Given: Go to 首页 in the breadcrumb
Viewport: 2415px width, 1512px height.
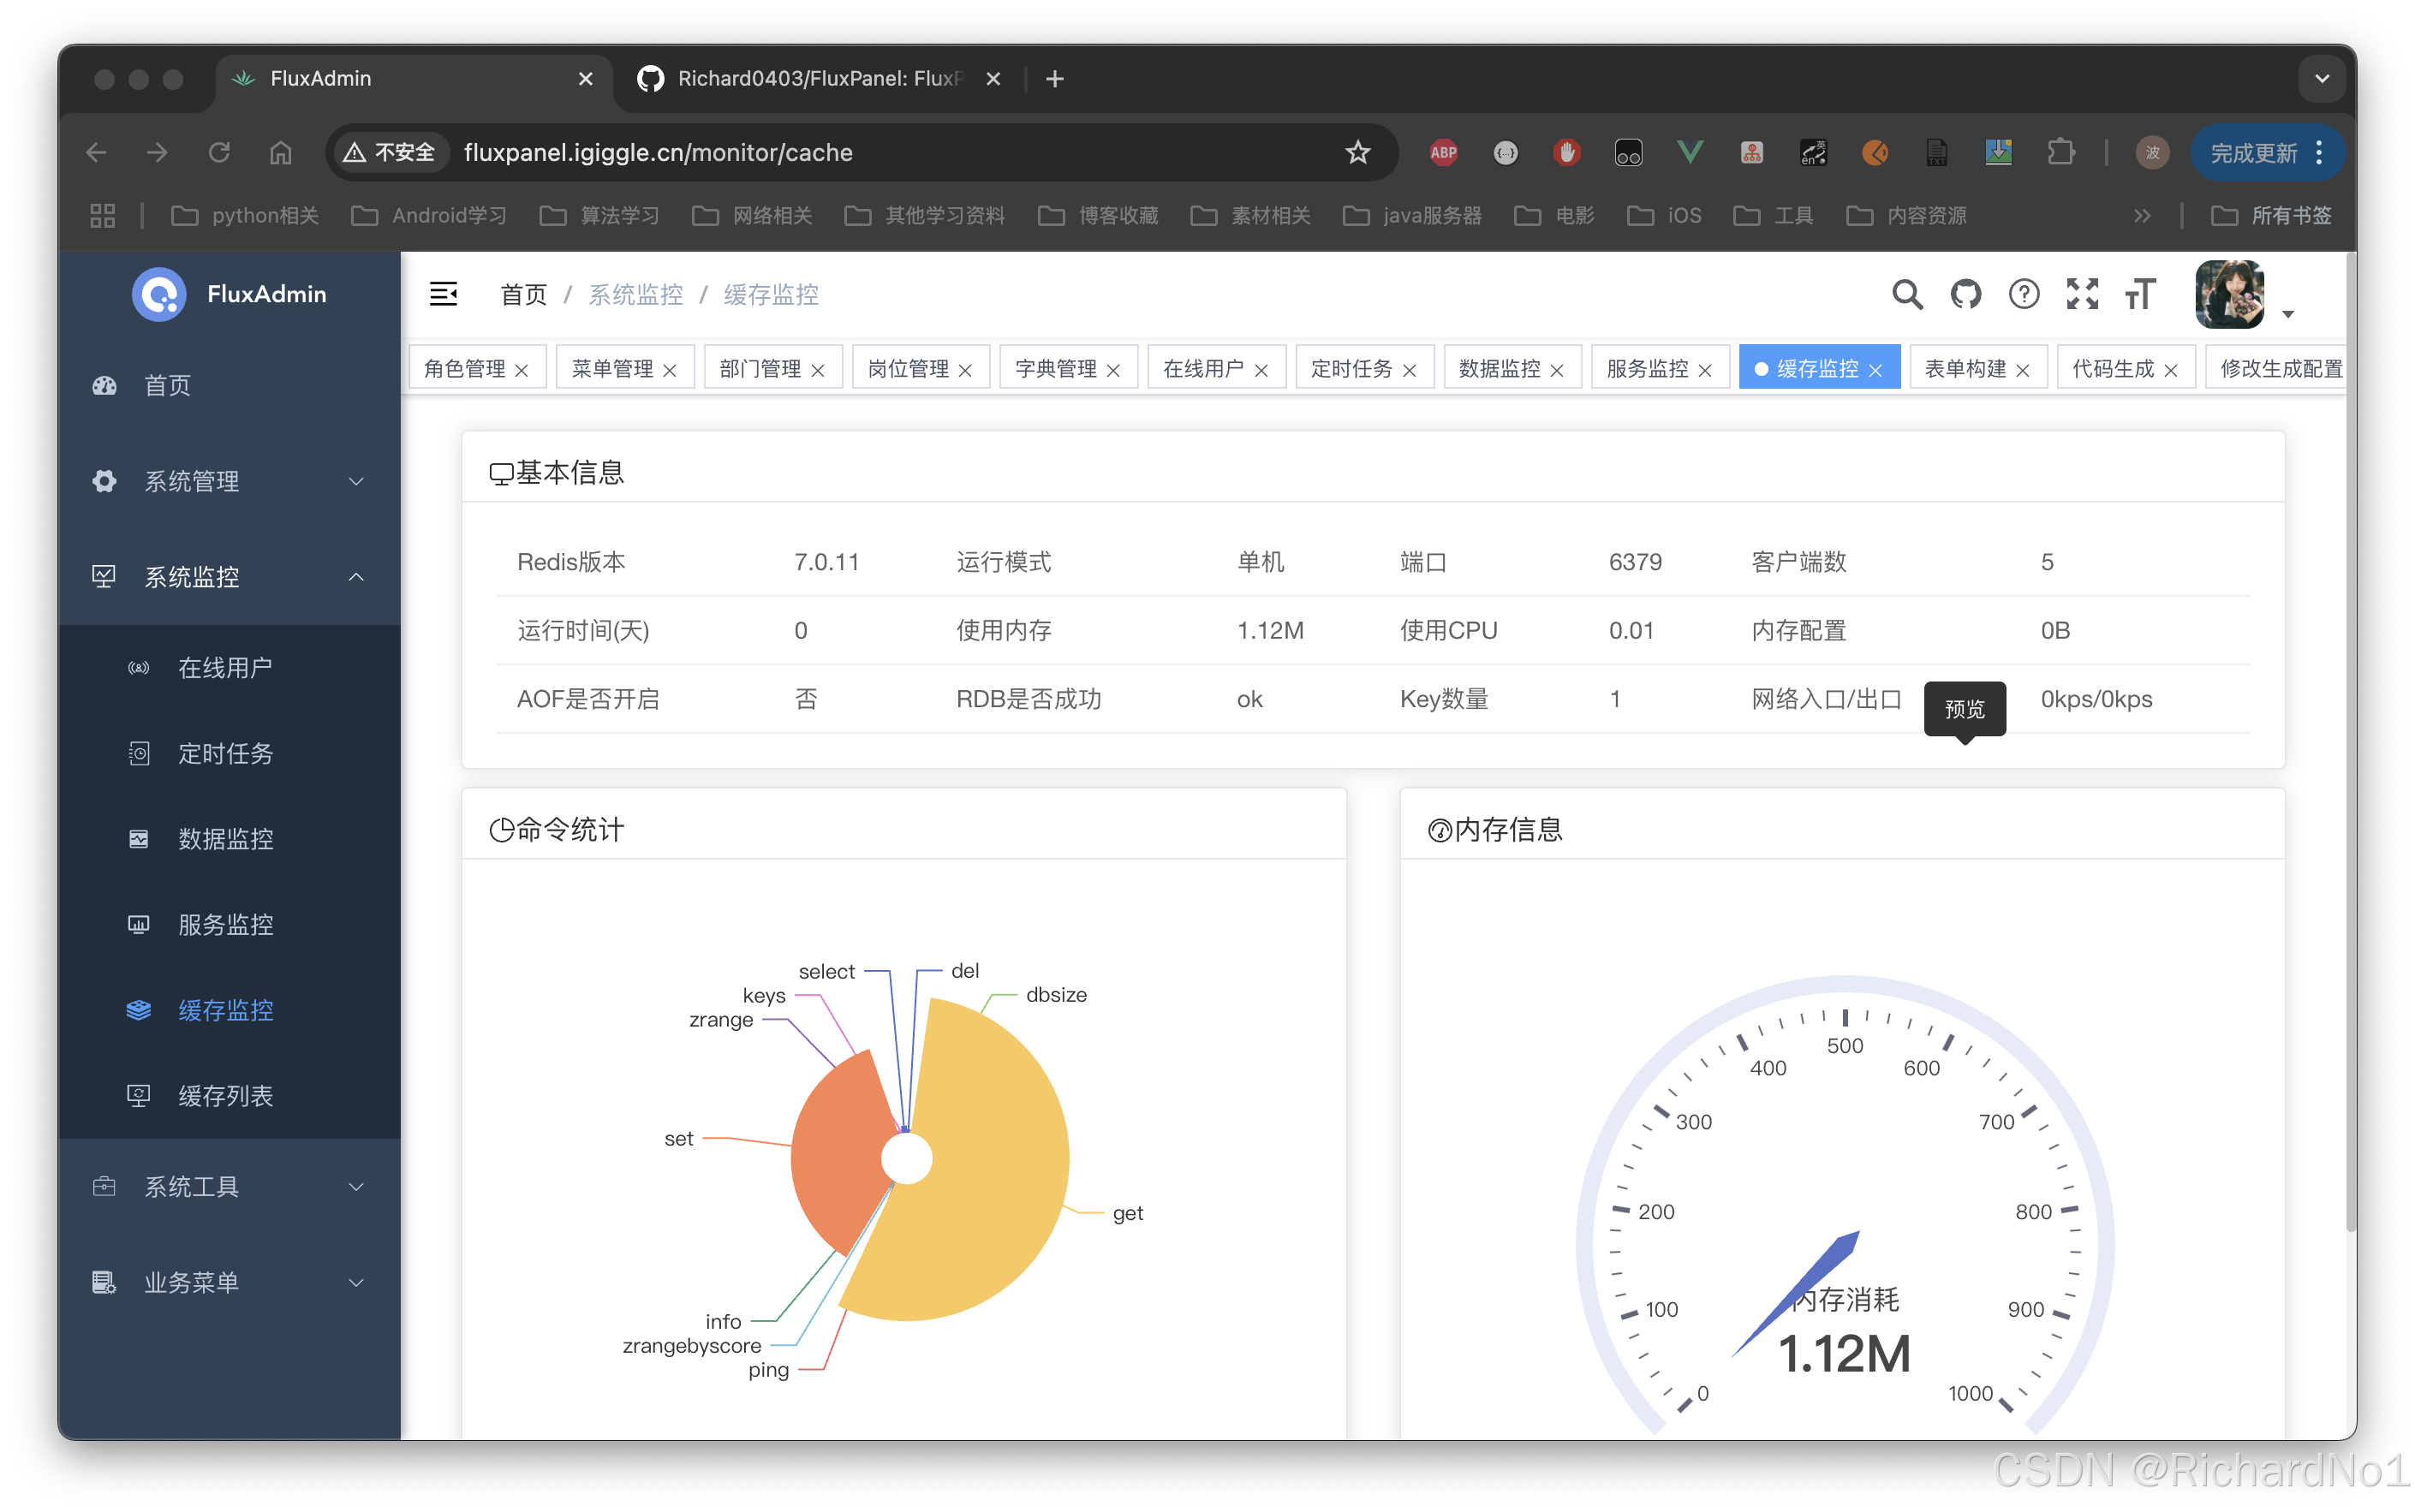Looking at the screenshot, I should pos(523,294).
